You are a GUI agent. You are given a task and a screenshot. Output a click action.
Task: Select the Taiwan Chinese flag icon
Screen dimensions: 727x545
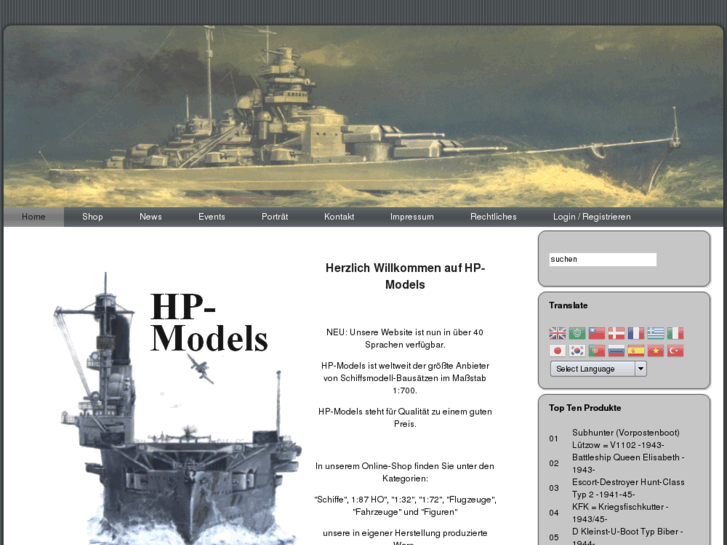pos(597,333)
